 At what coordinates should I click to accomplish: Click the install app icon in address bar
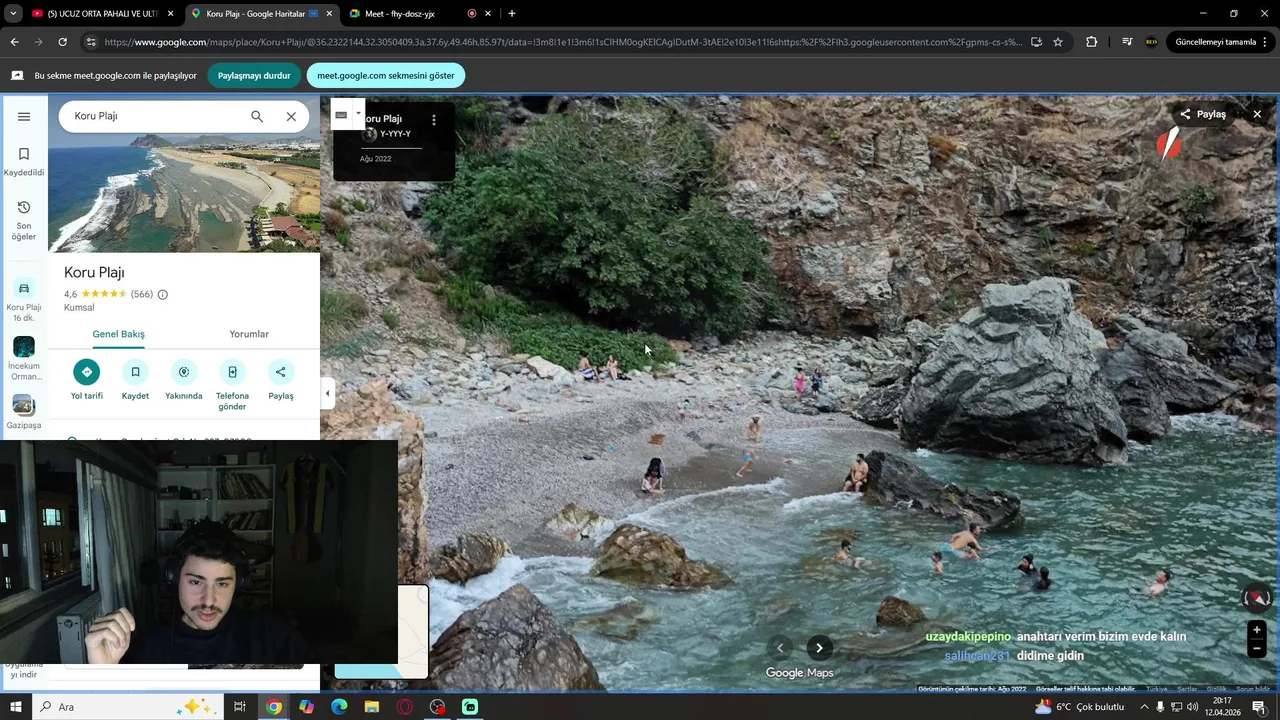pyautogui.click(x=1036, y=42)
